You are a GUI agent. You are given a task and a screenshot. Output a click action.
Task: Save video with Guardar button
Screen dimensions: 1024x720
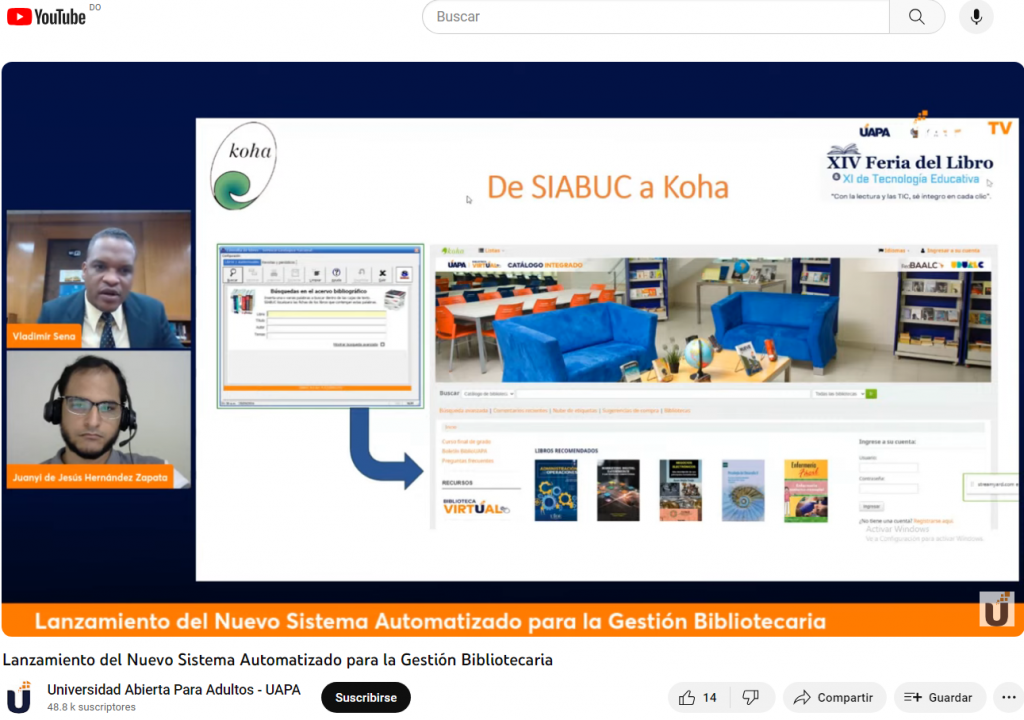pyautogui.click(x=938, y=697)
